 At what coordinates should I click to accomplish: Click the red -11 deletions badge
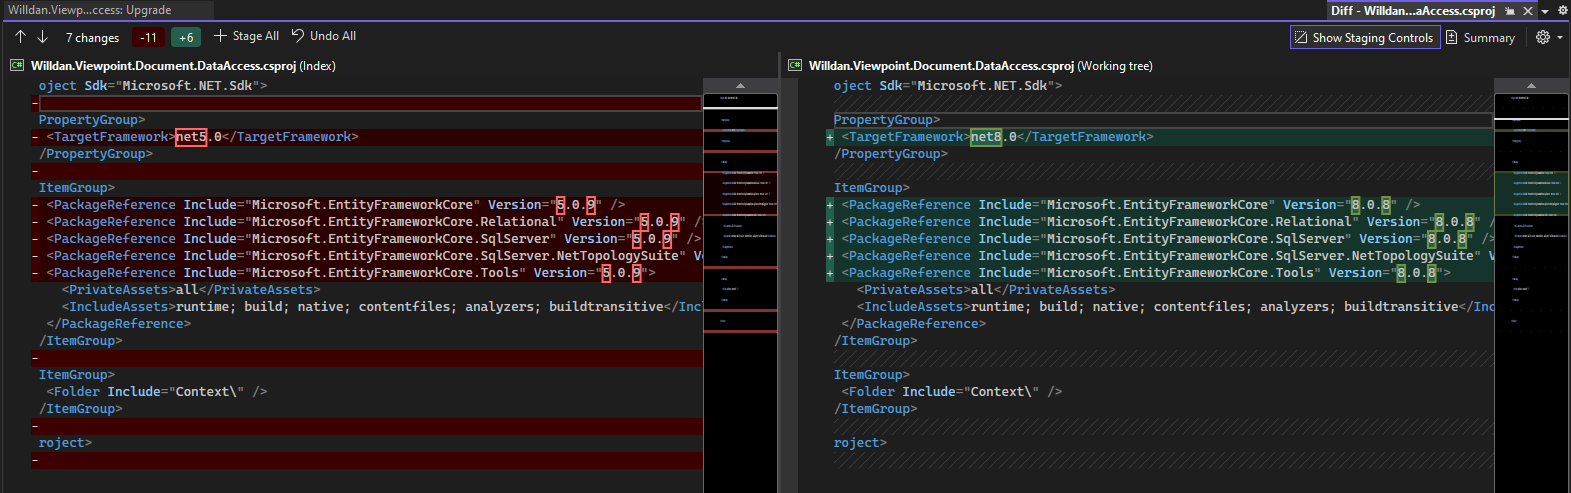[148, 38]
